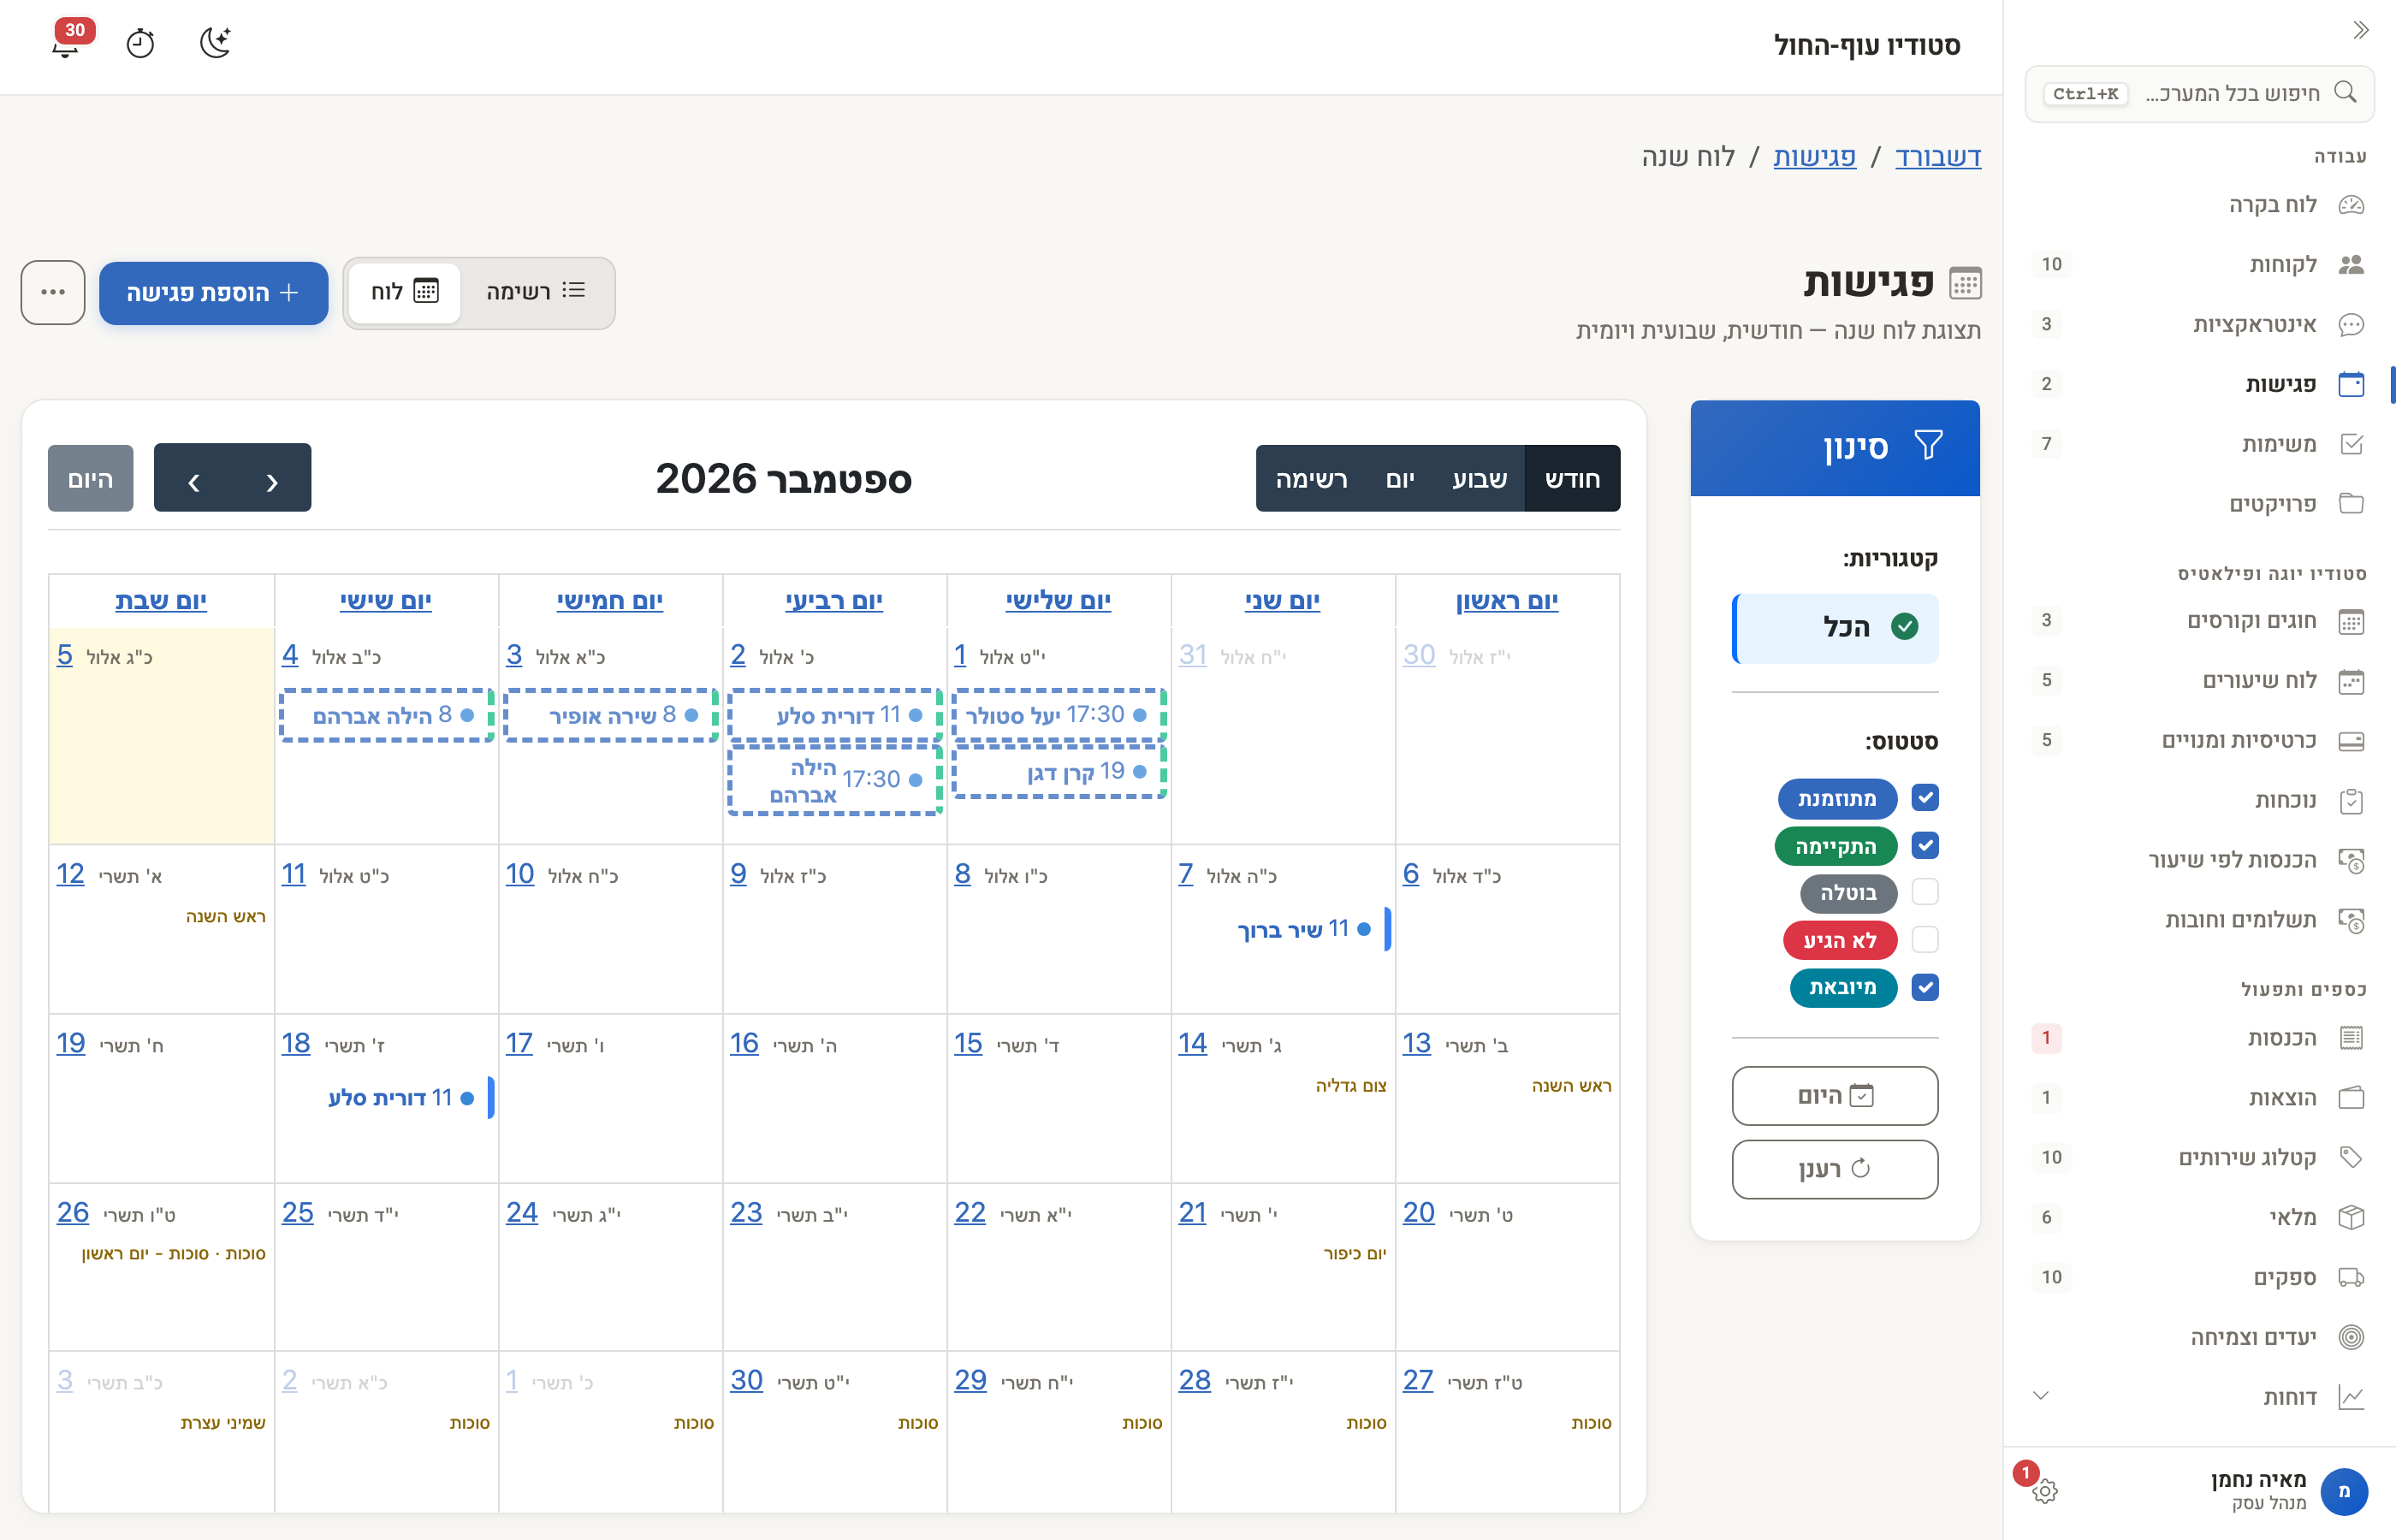Switch calendar to רשימה view in calendar toolbar
This screenshot has height=1540, width=2396.
coord(1311,479)
